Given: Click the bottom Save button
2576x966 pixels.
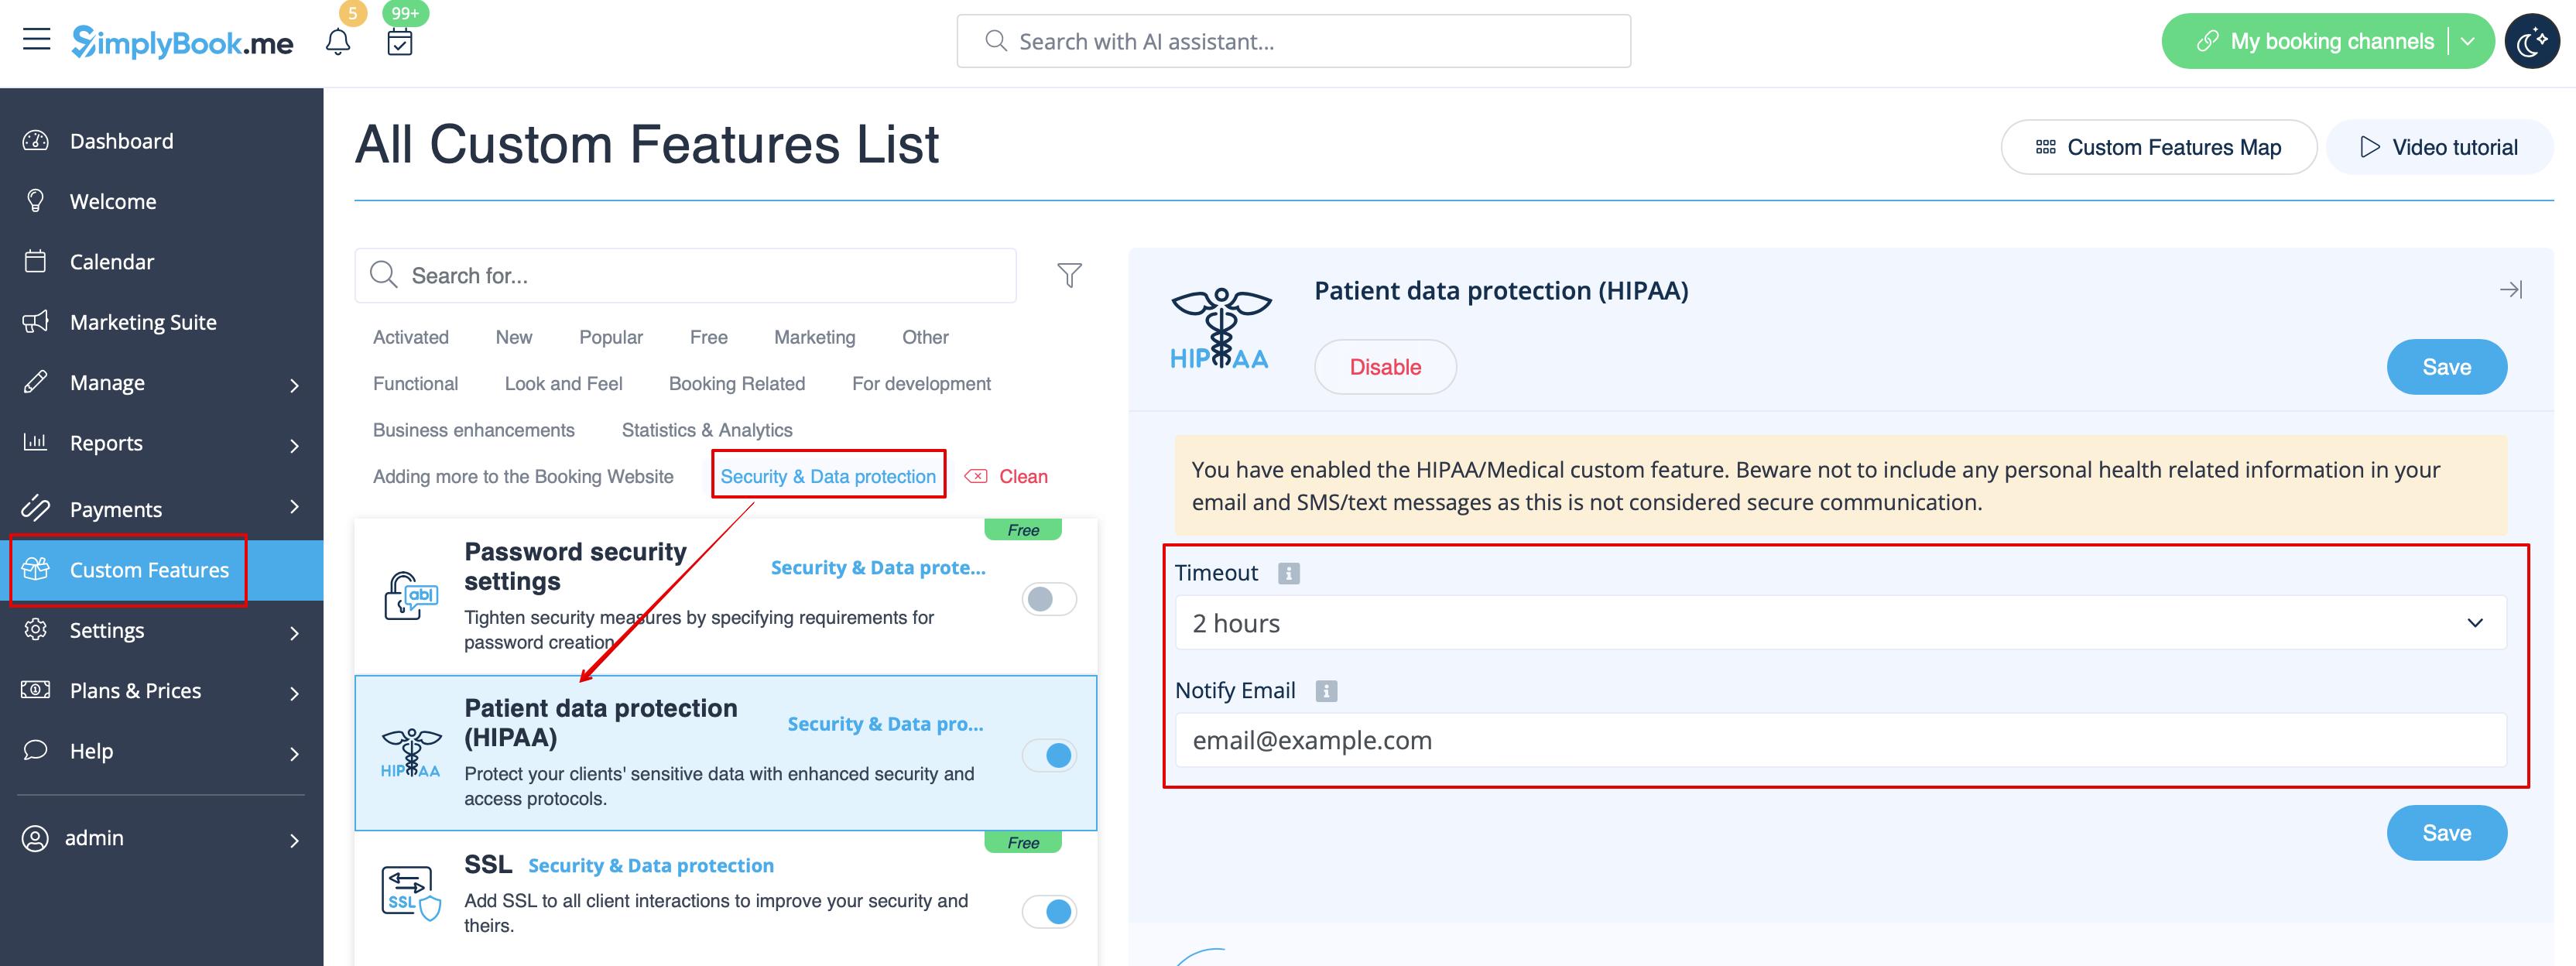Looking at the screenshot, I should tap(2446, 833).
